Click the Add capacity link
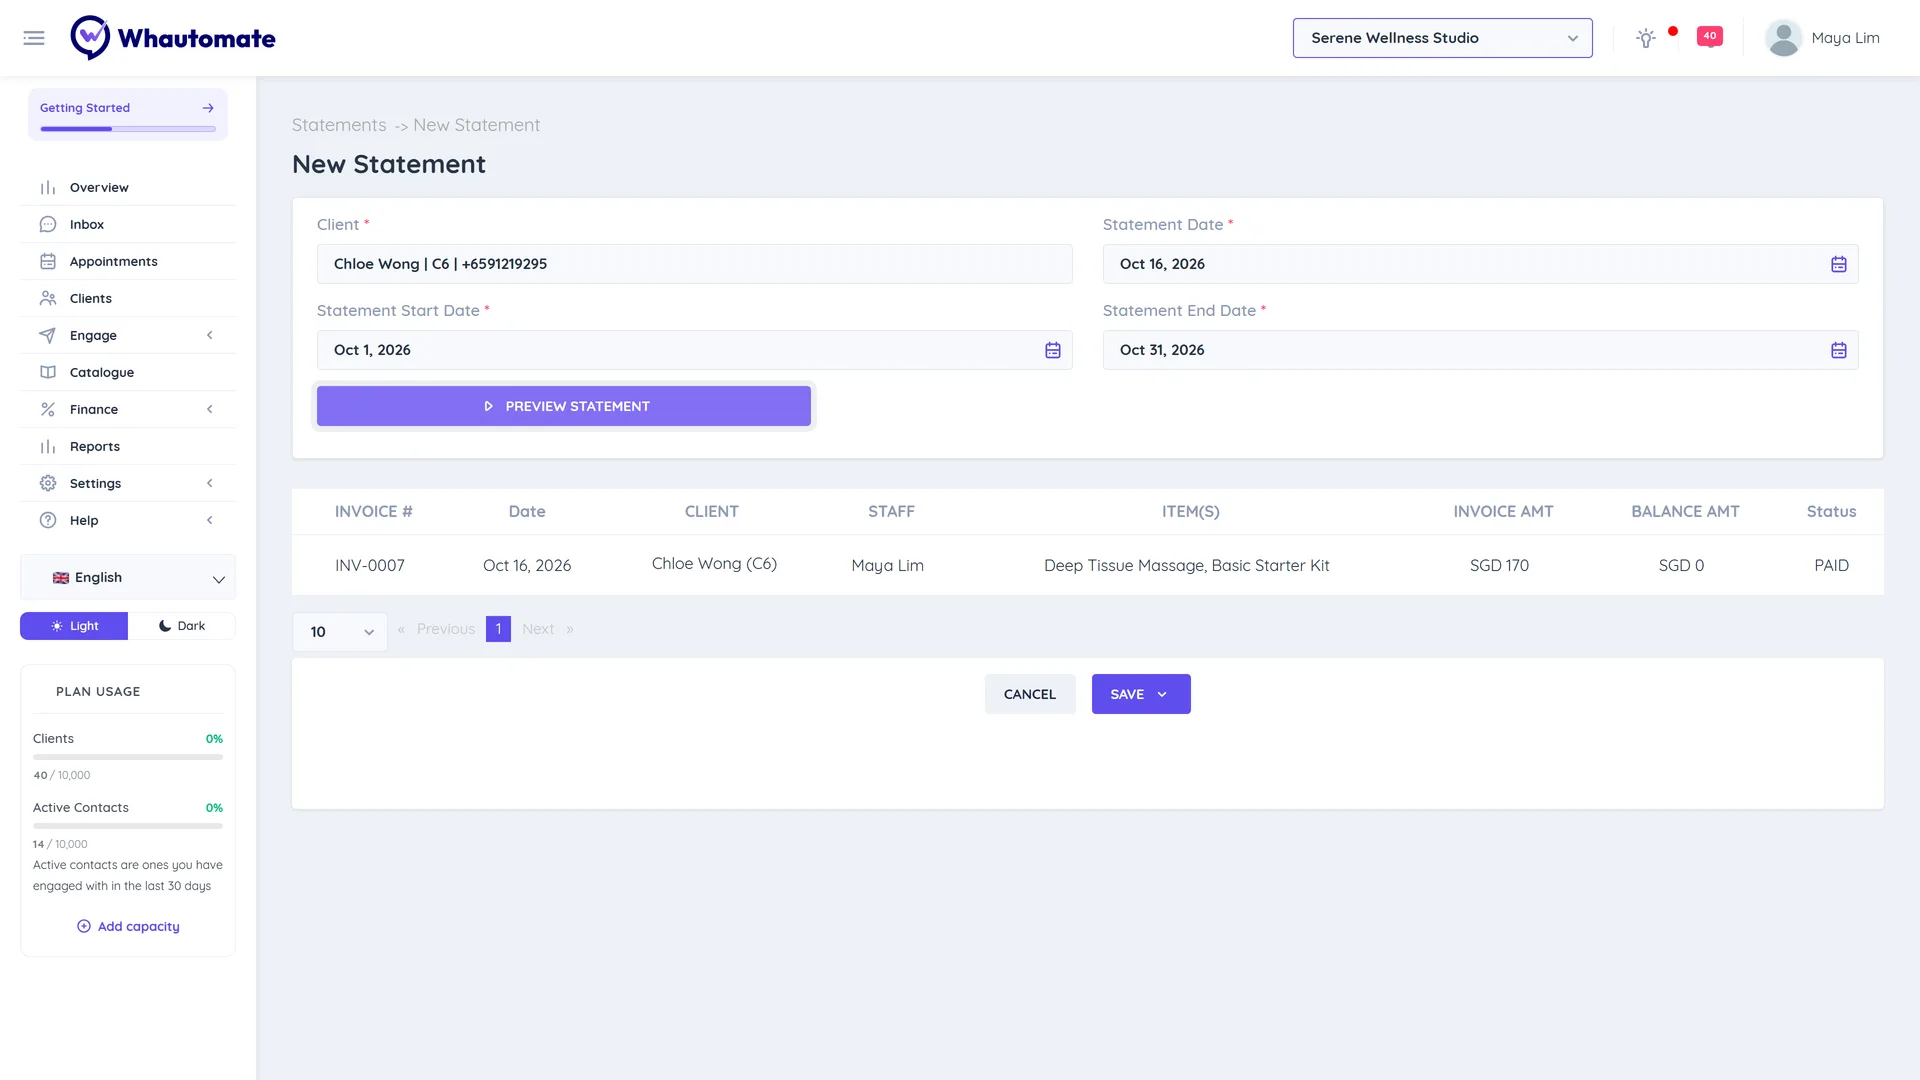This screenshot has width=1920, height=1080. (139, 926)
